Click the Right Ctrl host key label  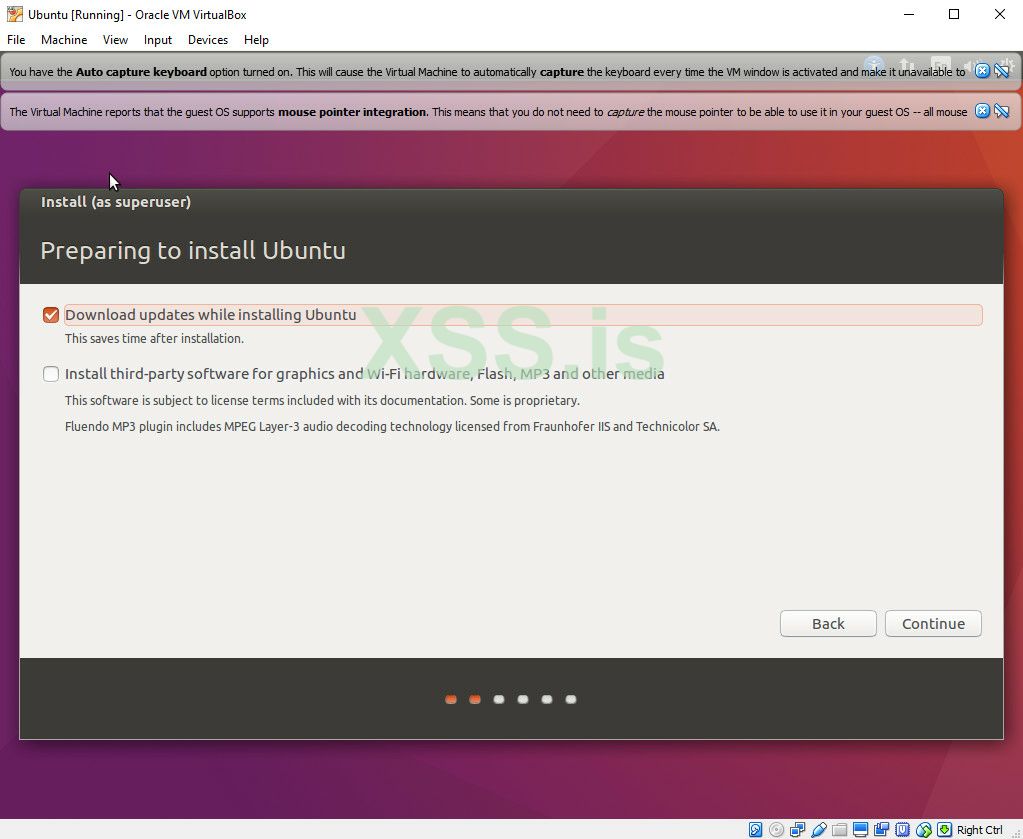[979, 830]
